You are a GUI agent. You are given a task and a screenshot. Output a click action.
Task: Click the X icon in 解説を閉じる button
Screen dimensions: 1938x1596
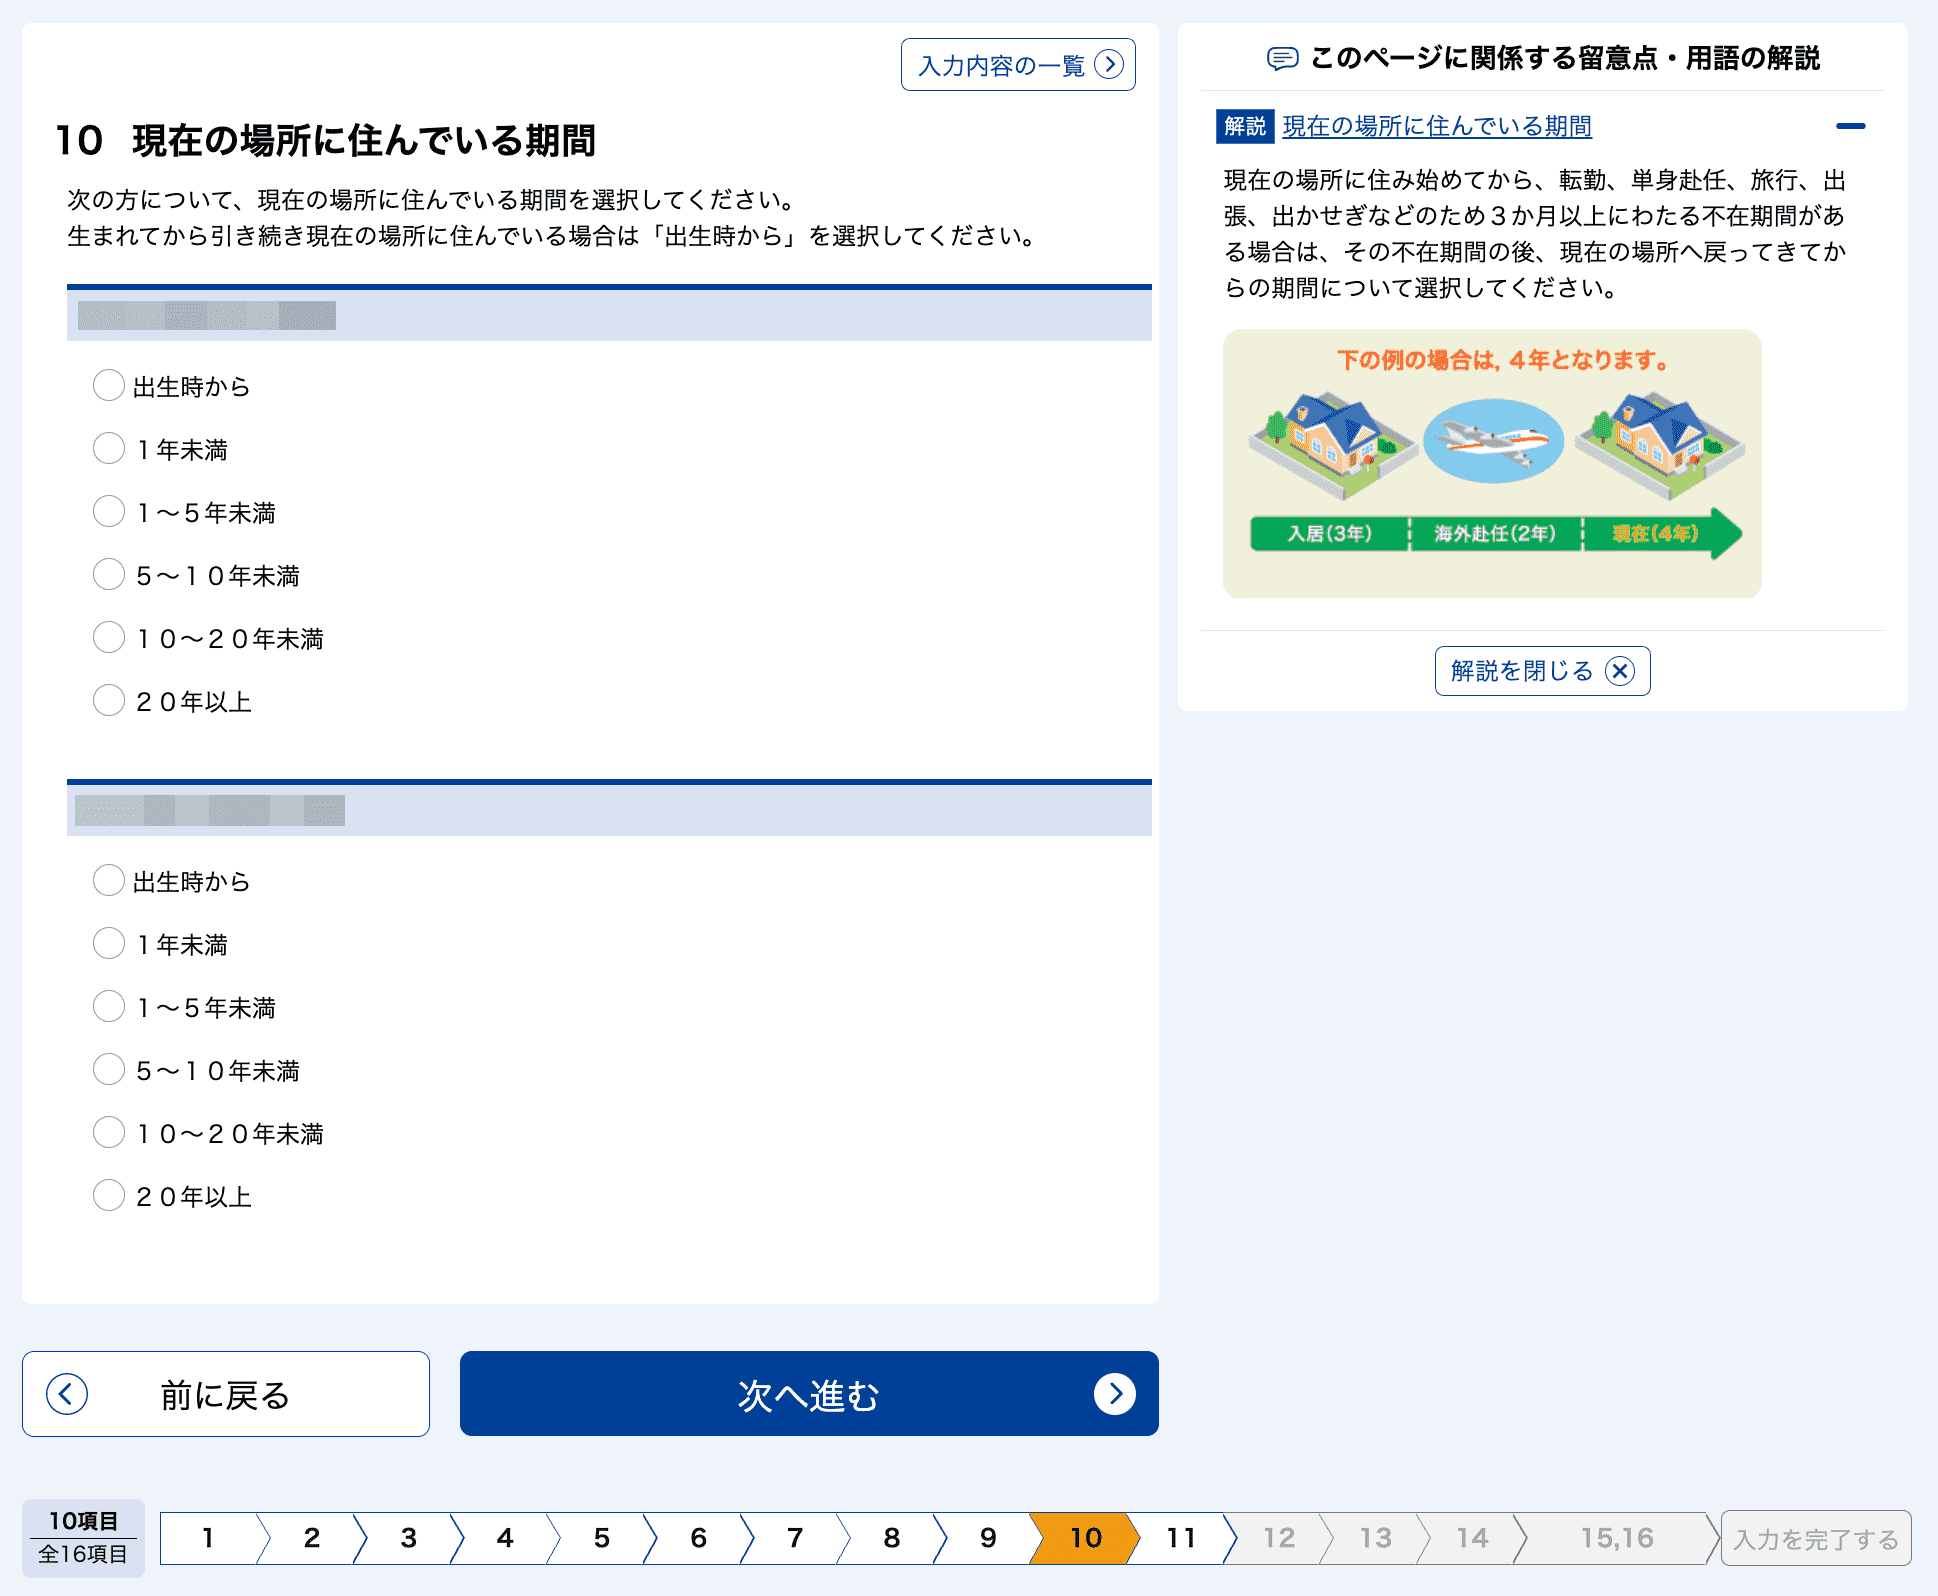click(x=1622, y=671)
